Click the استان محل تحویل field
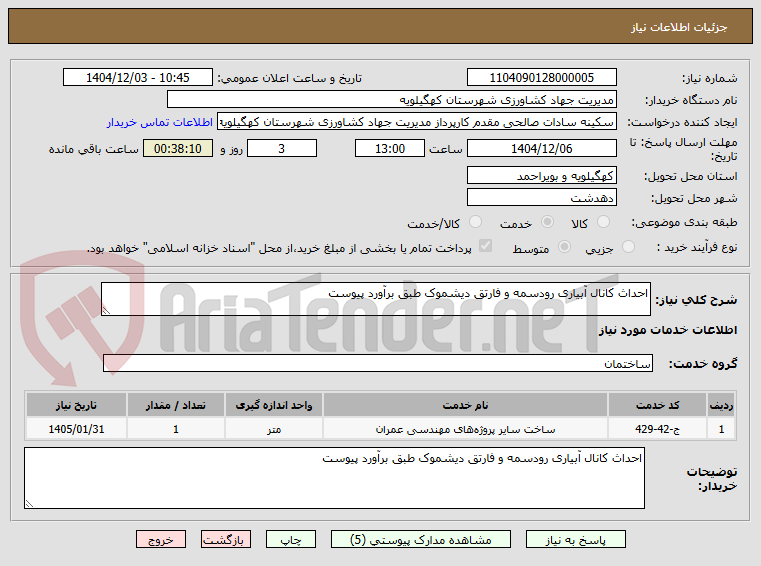 [x=542, y=175]
